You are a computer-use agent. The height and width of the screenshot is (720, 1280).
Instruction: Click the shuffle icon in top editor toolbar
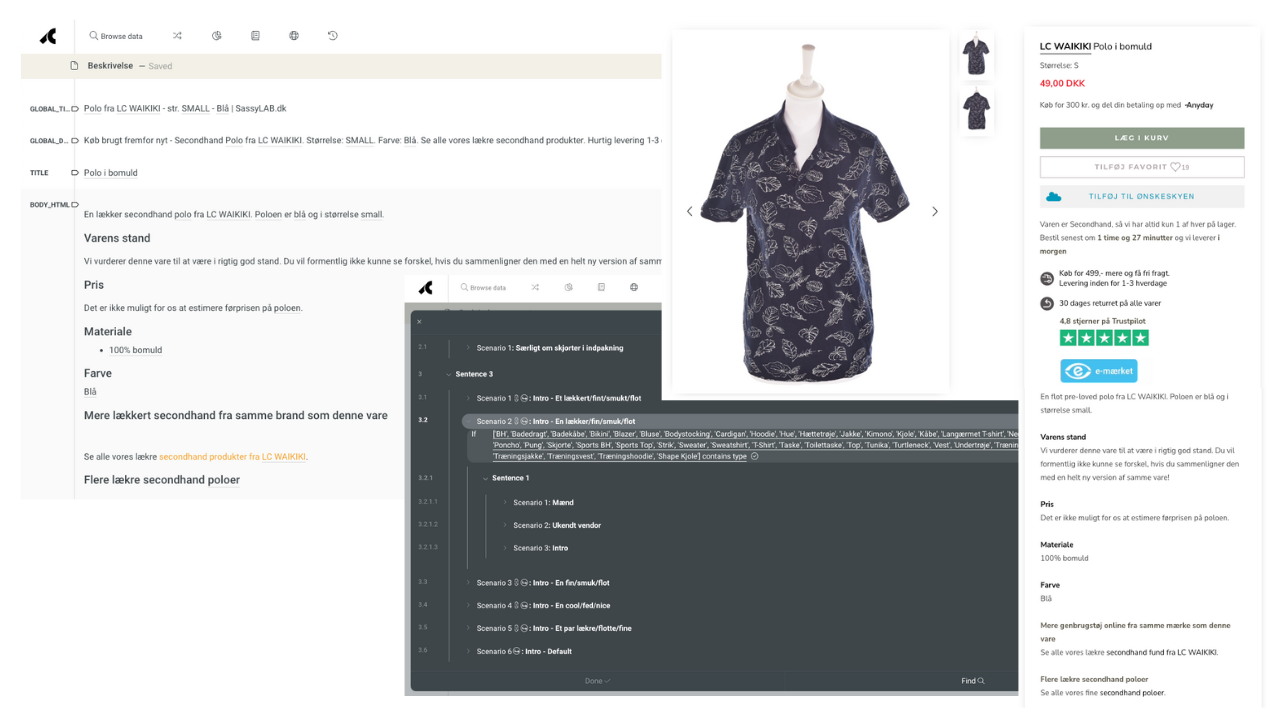[177, 36]
